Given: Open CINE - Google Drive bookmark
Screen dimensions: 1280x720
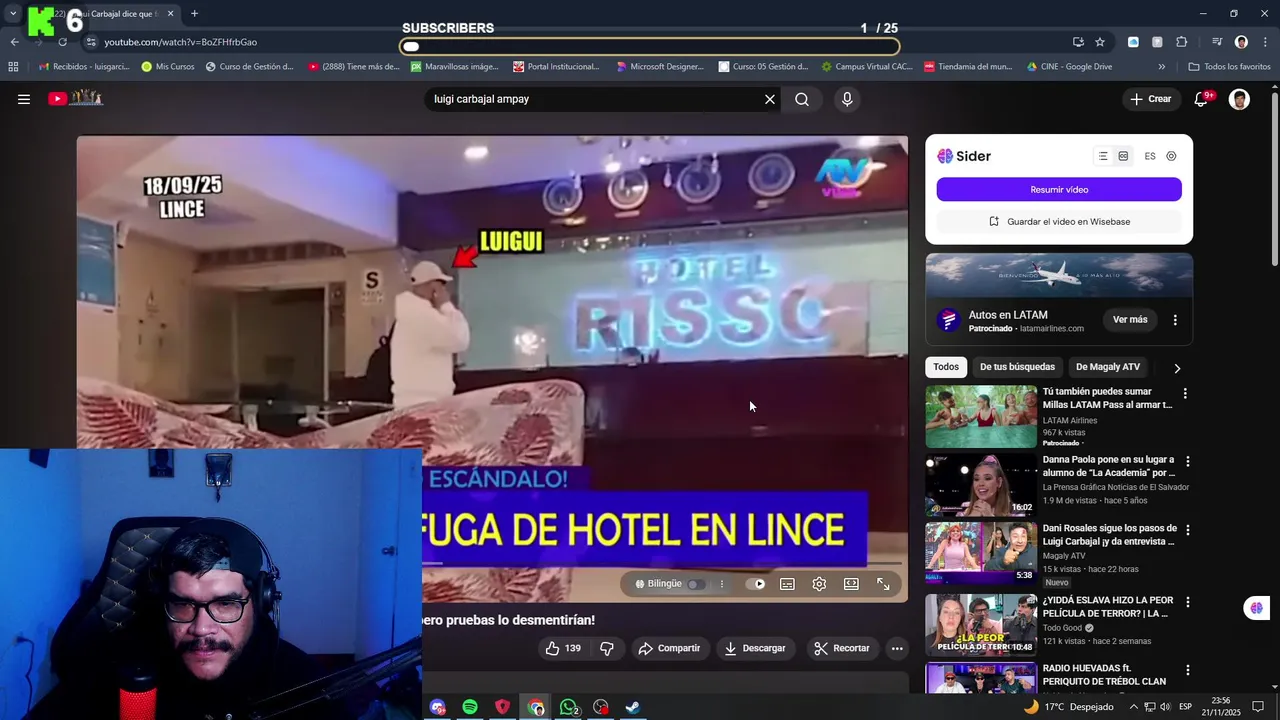Looking at the screenshot, I should [1069, 67].
